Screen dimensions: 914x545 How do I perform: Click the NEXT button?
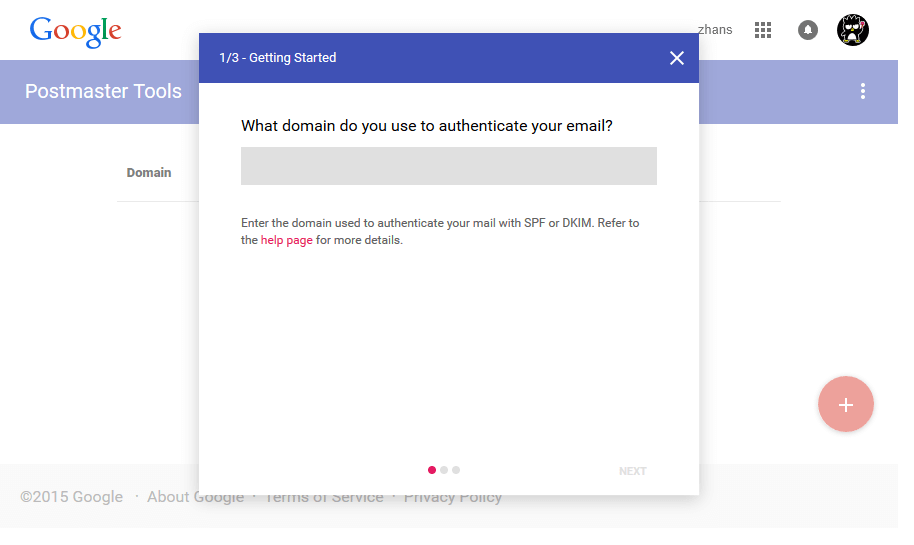pyautogui.click(x=632, y=471)
